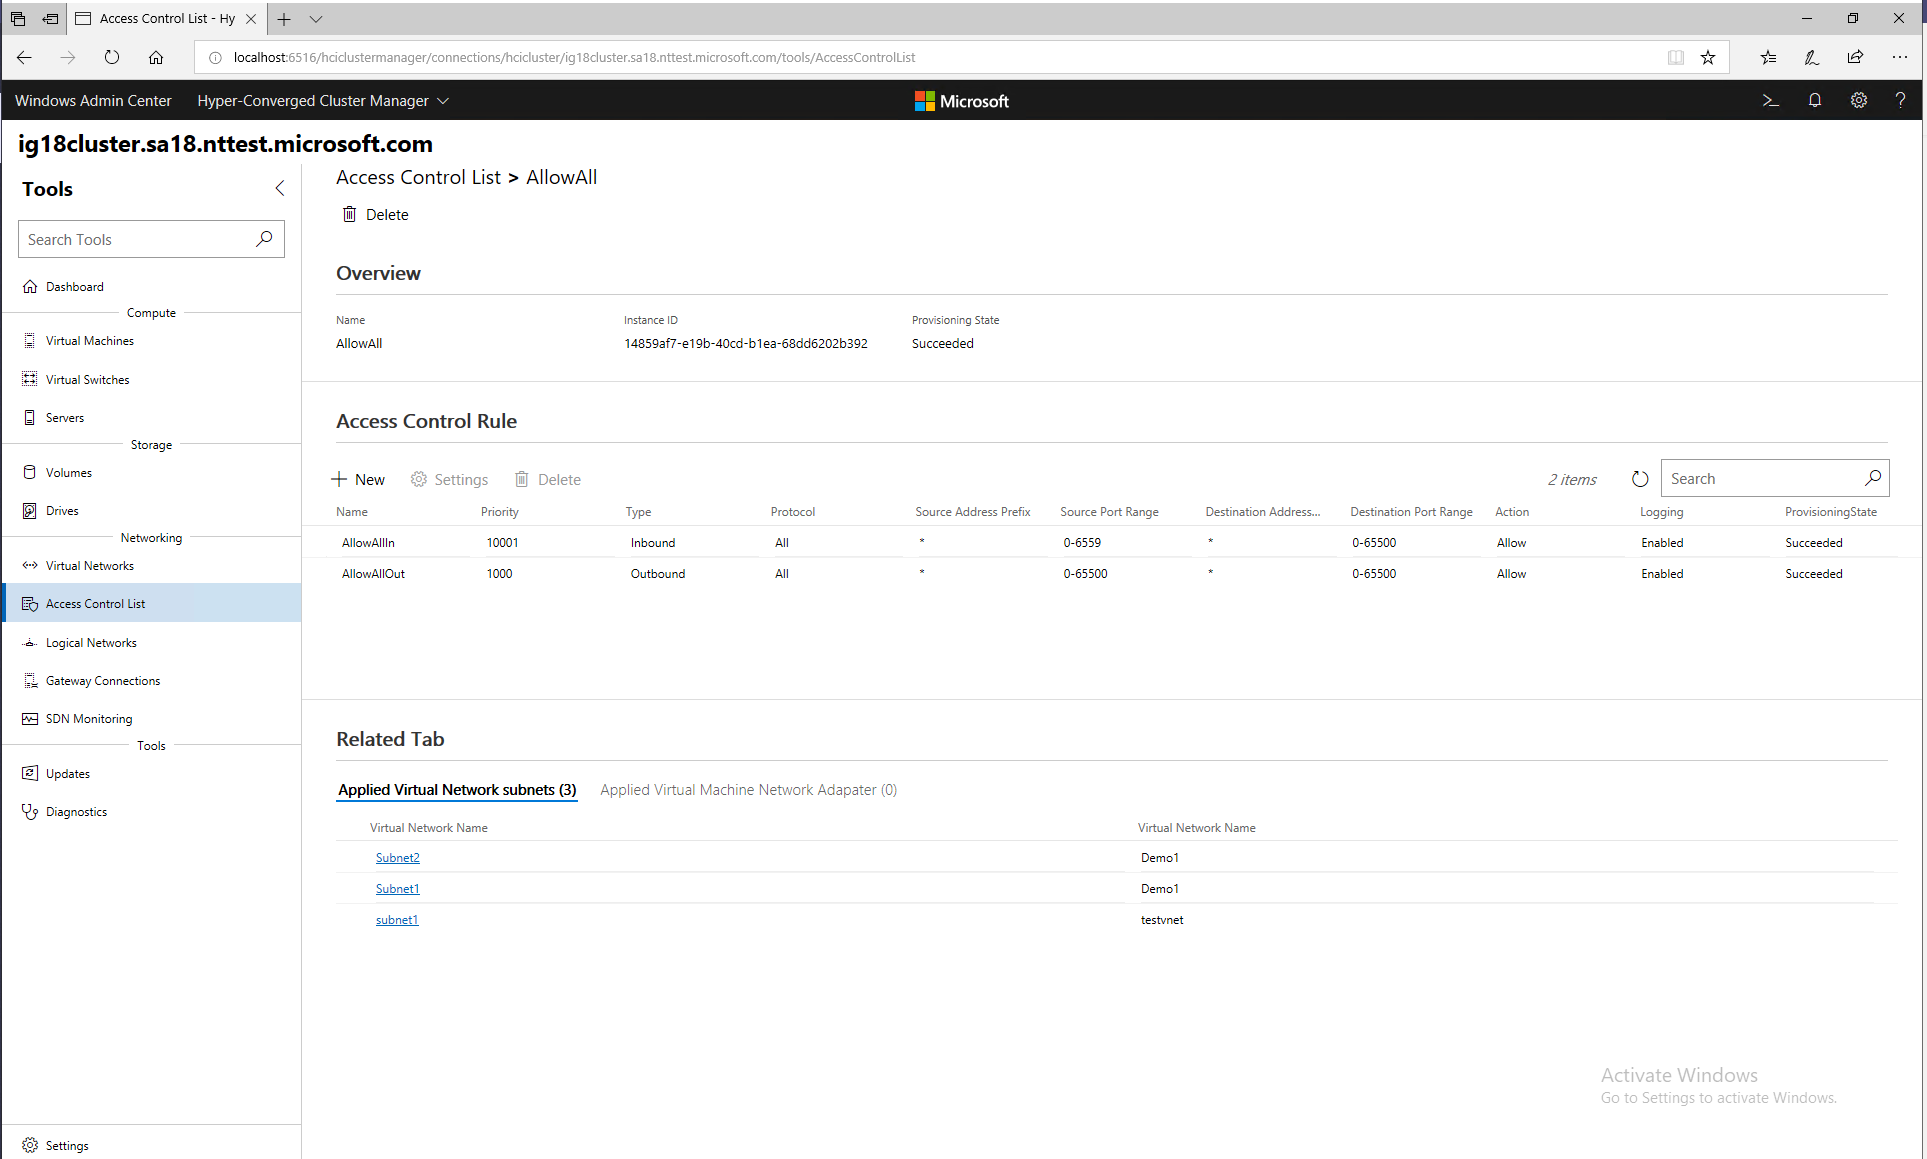Switch to Applied Virtual Network subnets tab
Viewport: 1927px width, 1159px height.
tap(457, 790)
